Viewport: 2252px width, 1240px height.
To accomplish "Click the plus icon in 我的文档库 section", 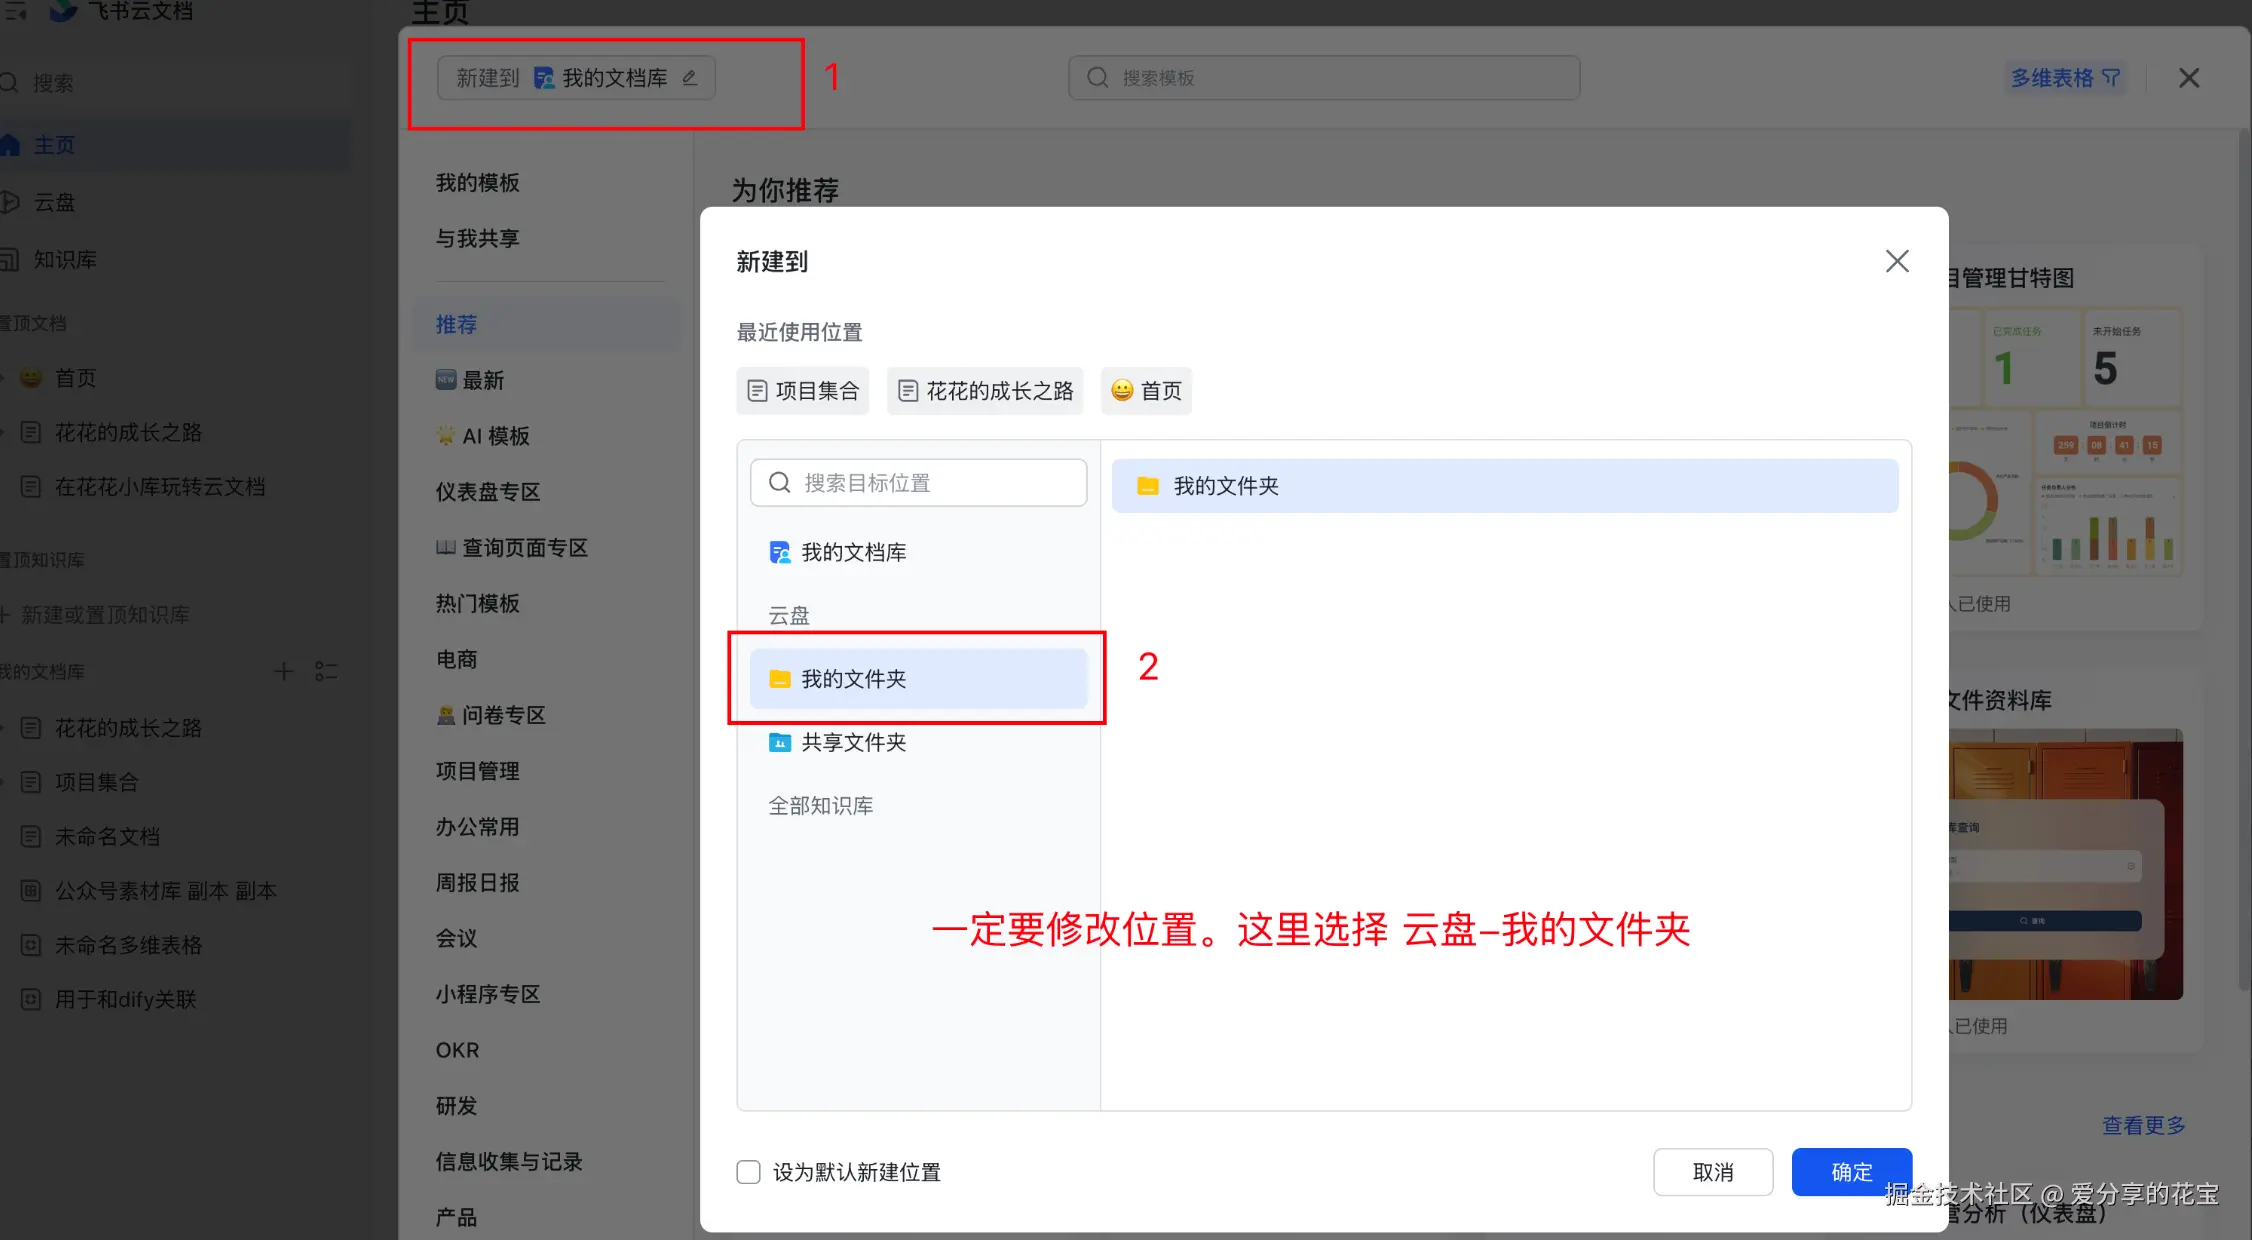I will 284,671.
